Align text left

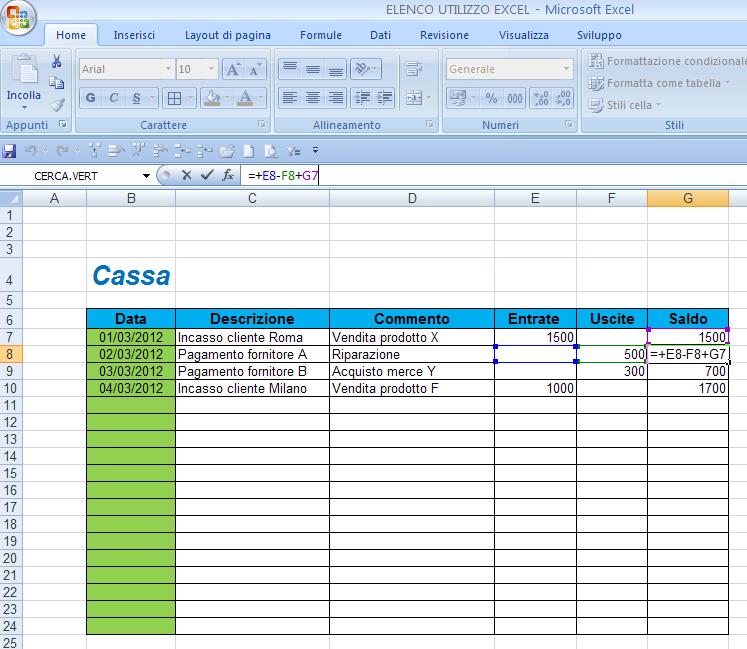tap(290, 98)
